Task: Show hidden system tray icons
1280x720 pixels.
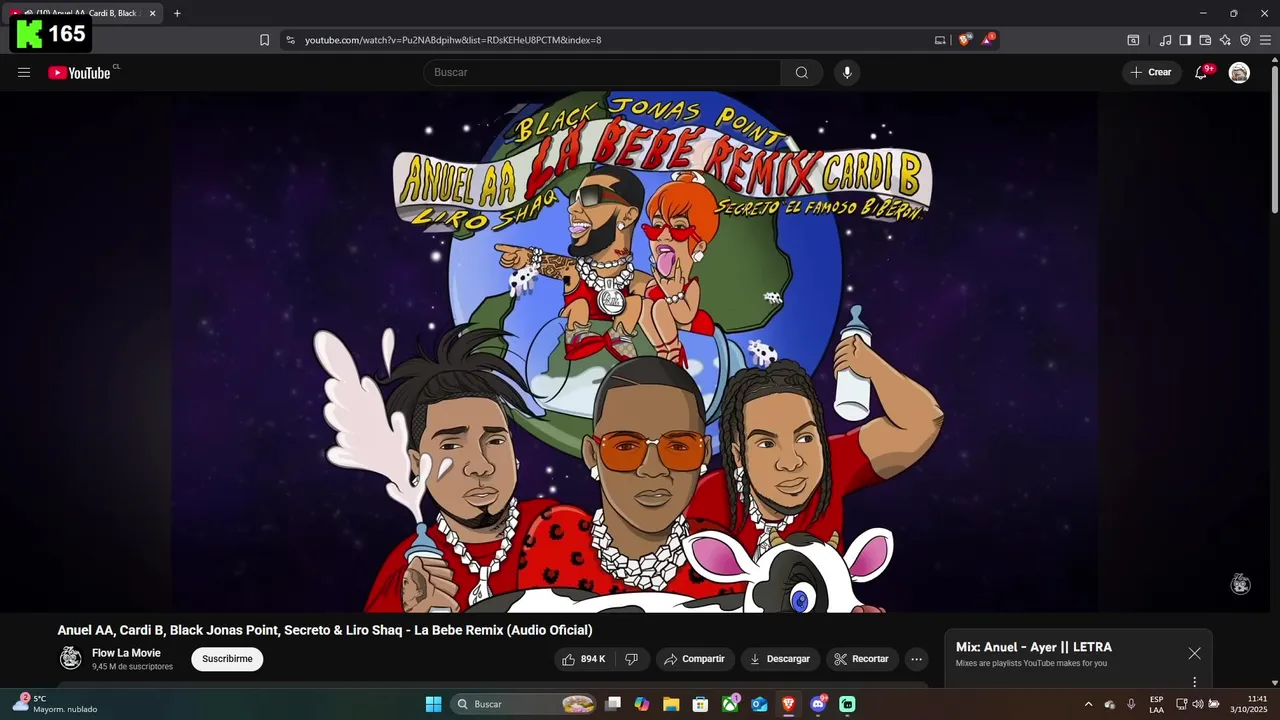Action: [1088, 704]
